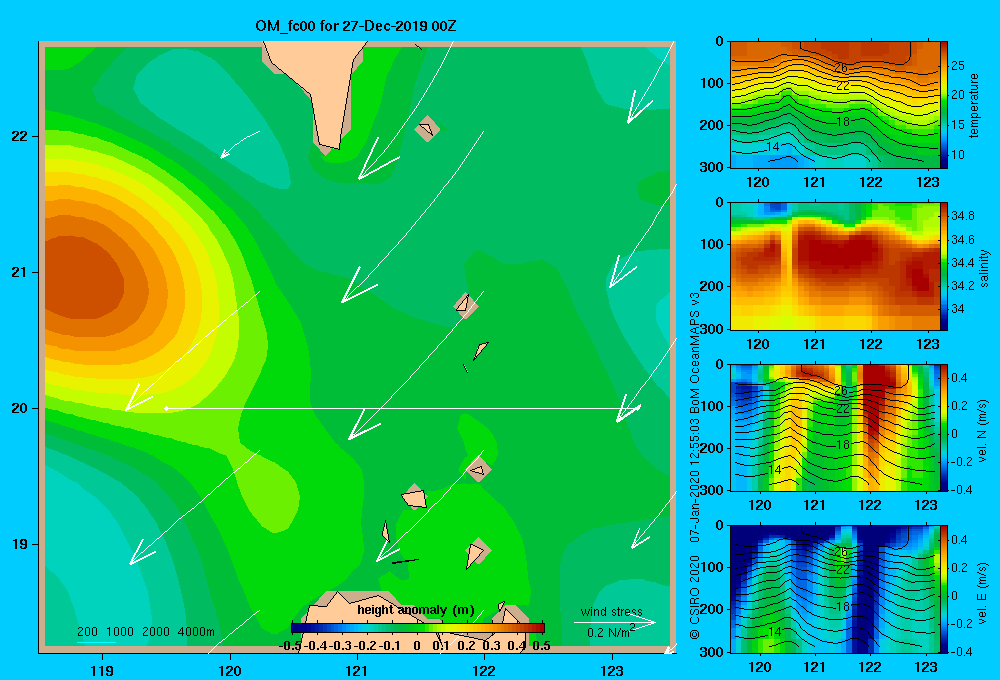1000x680 pixels.
Task: Click the '200' depth contour legend entry
Action: (x=87, y=632)
